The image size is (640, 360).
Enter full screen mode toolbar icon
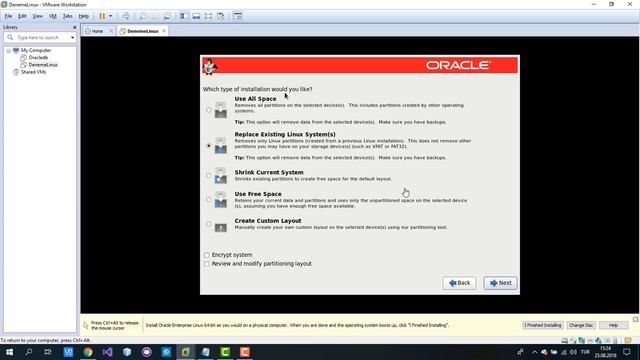click(209, 16)
